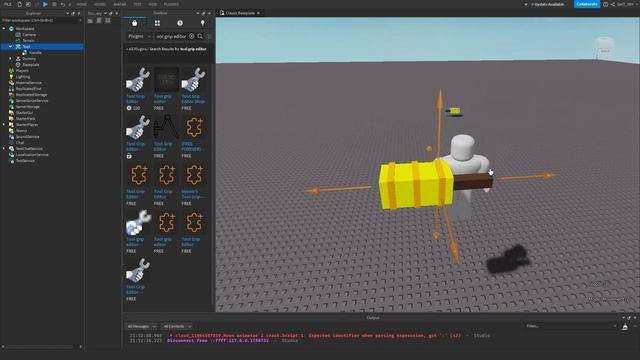Expand the StarterPlayer node in Explorer
The image size is (640, 360).
4,124
